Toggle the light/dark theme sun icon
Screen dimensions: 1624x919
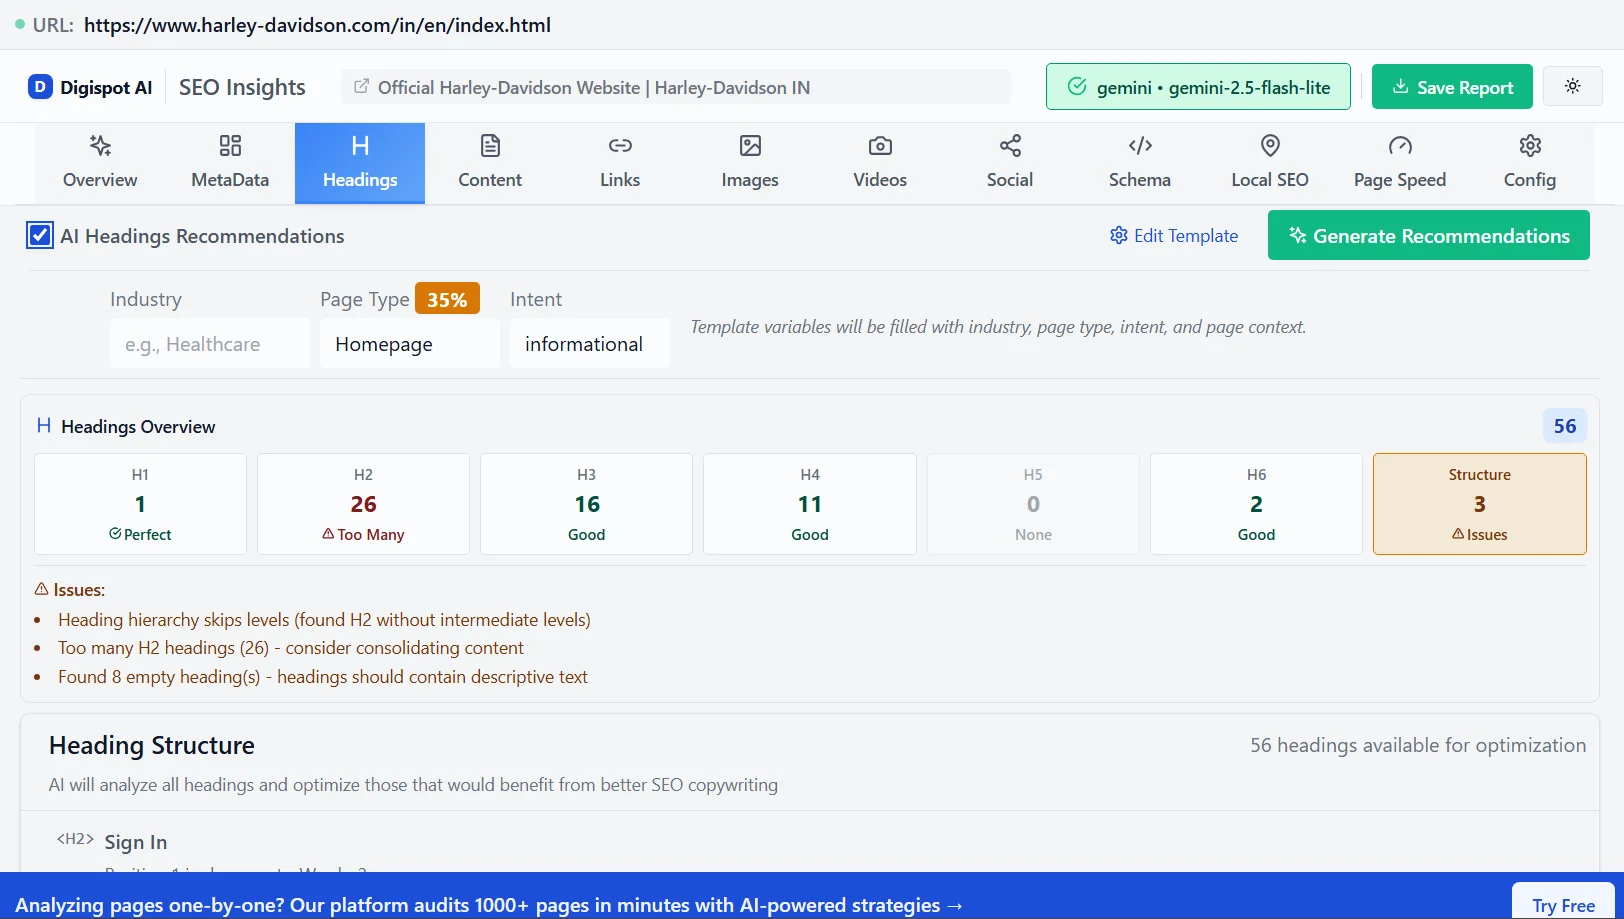(x=1573, y=86)
